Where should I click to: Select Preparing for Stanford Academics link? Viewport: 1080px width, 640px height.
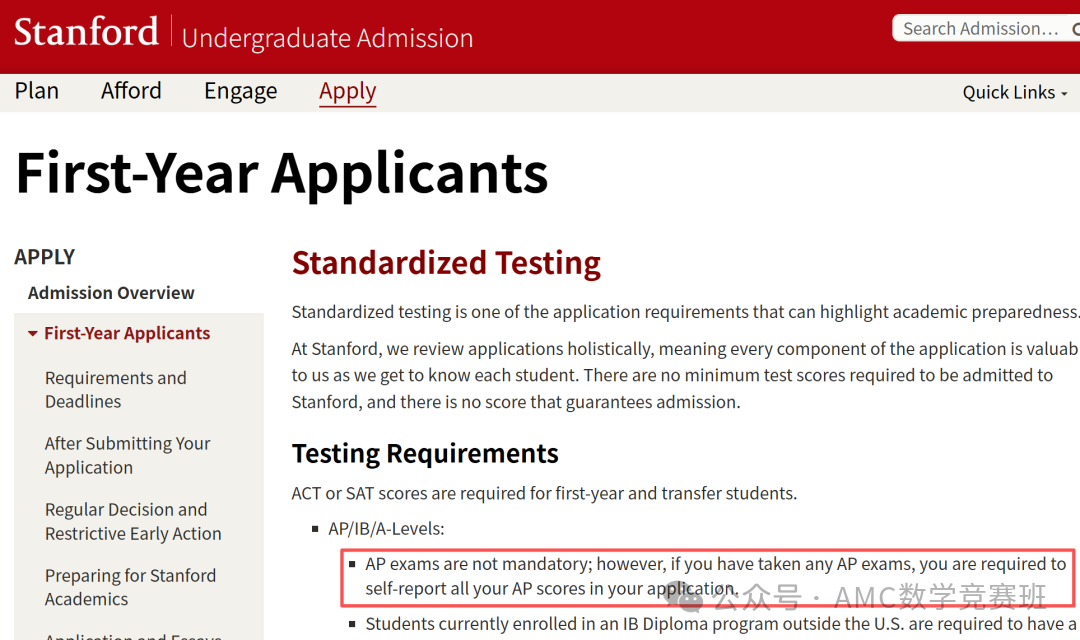130,587
